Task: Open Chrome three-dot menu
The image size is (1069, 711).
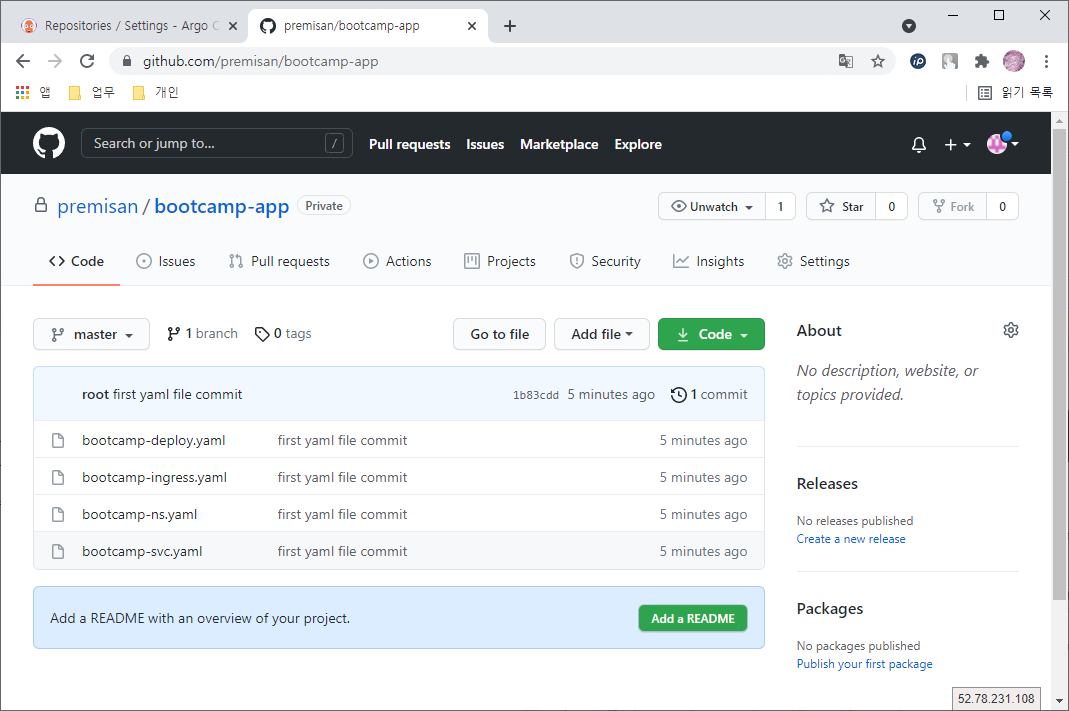Action: click(x=1046, y=61)
